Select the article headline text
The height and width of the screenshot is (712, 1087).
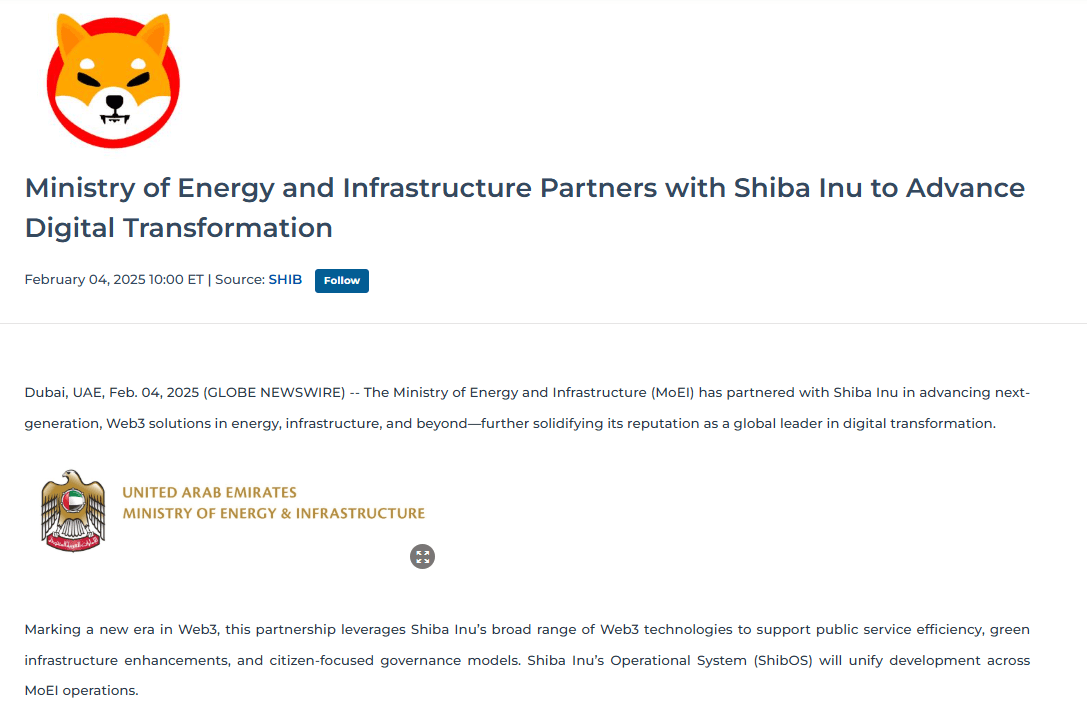click(x=524, y=207)
